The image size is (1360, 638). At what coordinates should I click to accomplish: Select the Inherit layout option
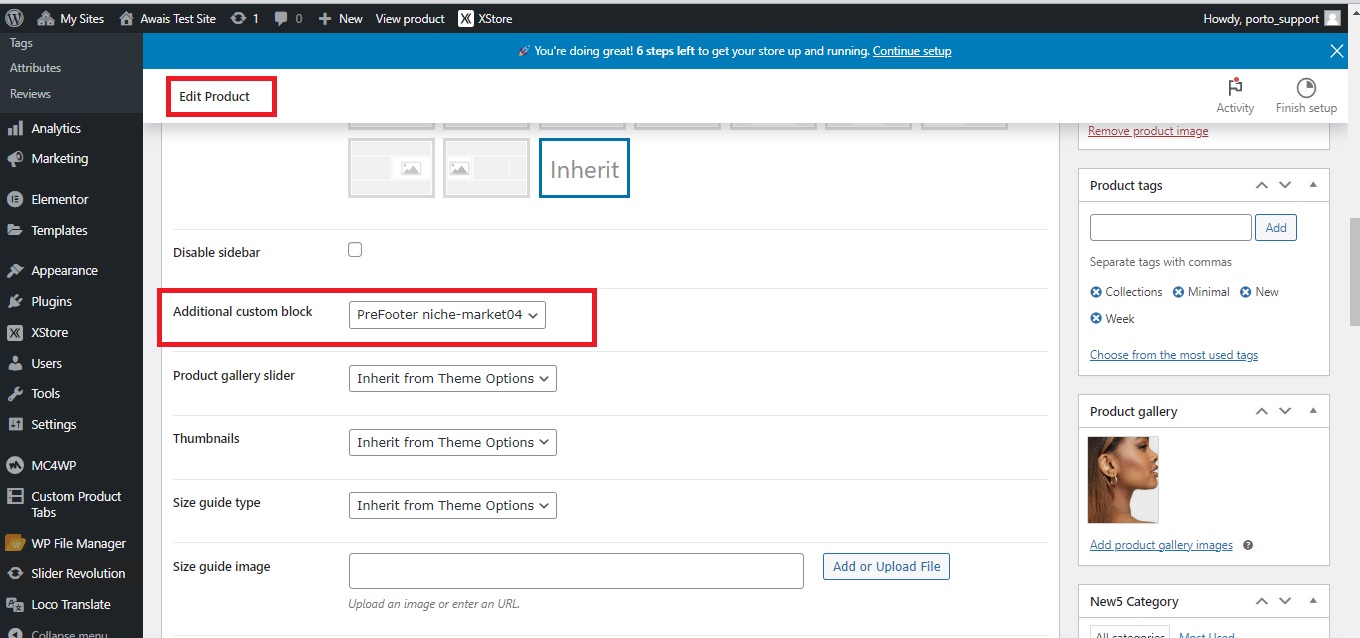(584, 168)
